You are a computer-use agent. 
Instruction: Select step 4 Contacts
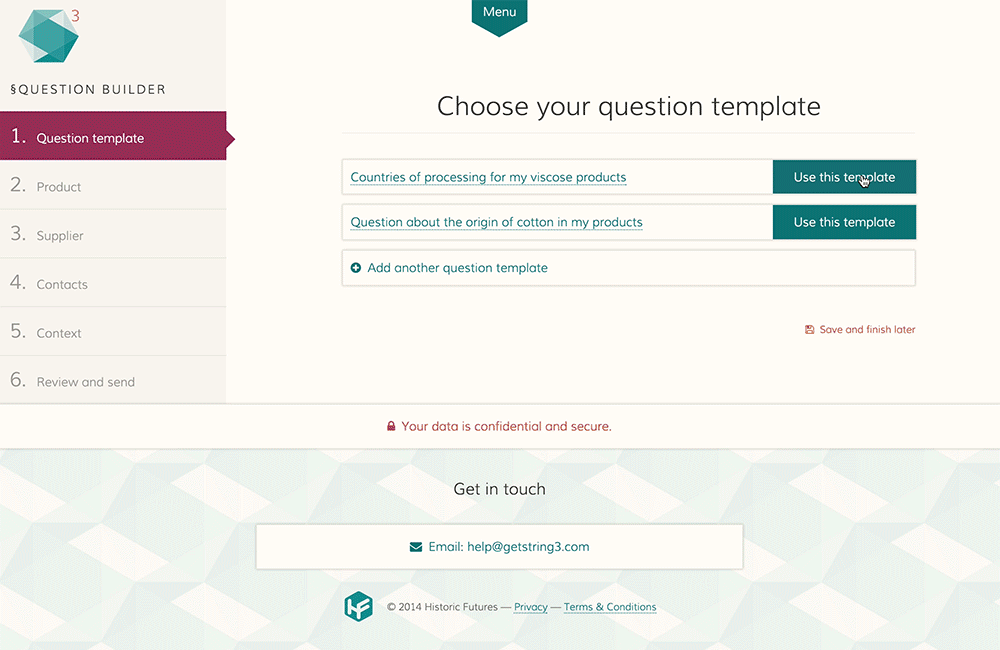(x=113, y=283)
